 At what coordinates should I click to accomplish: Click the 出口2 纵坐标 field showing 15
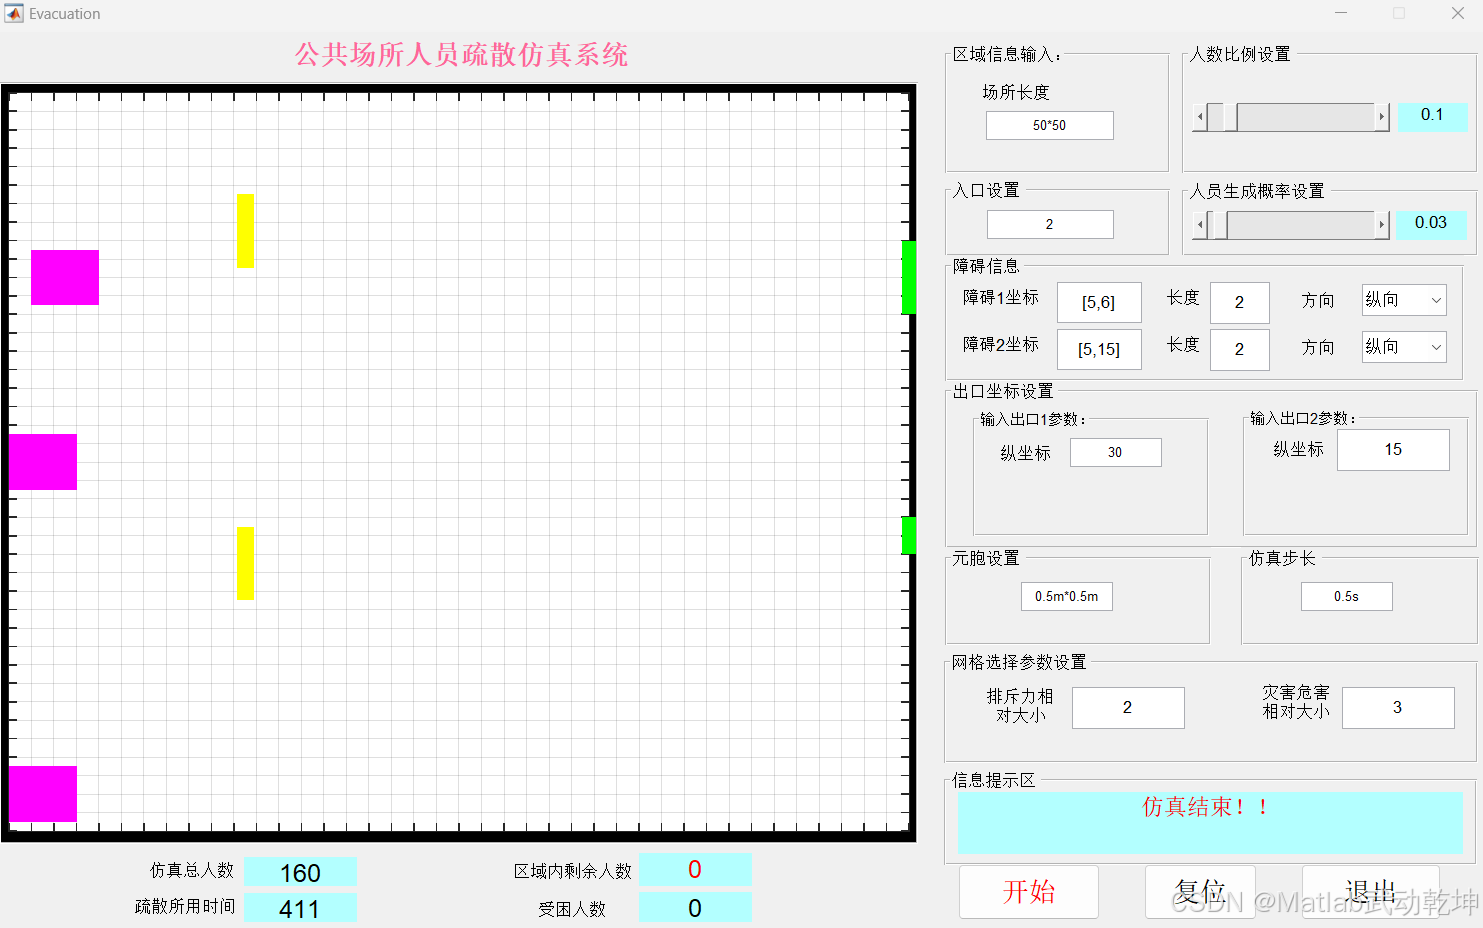tap(1393, 449)
